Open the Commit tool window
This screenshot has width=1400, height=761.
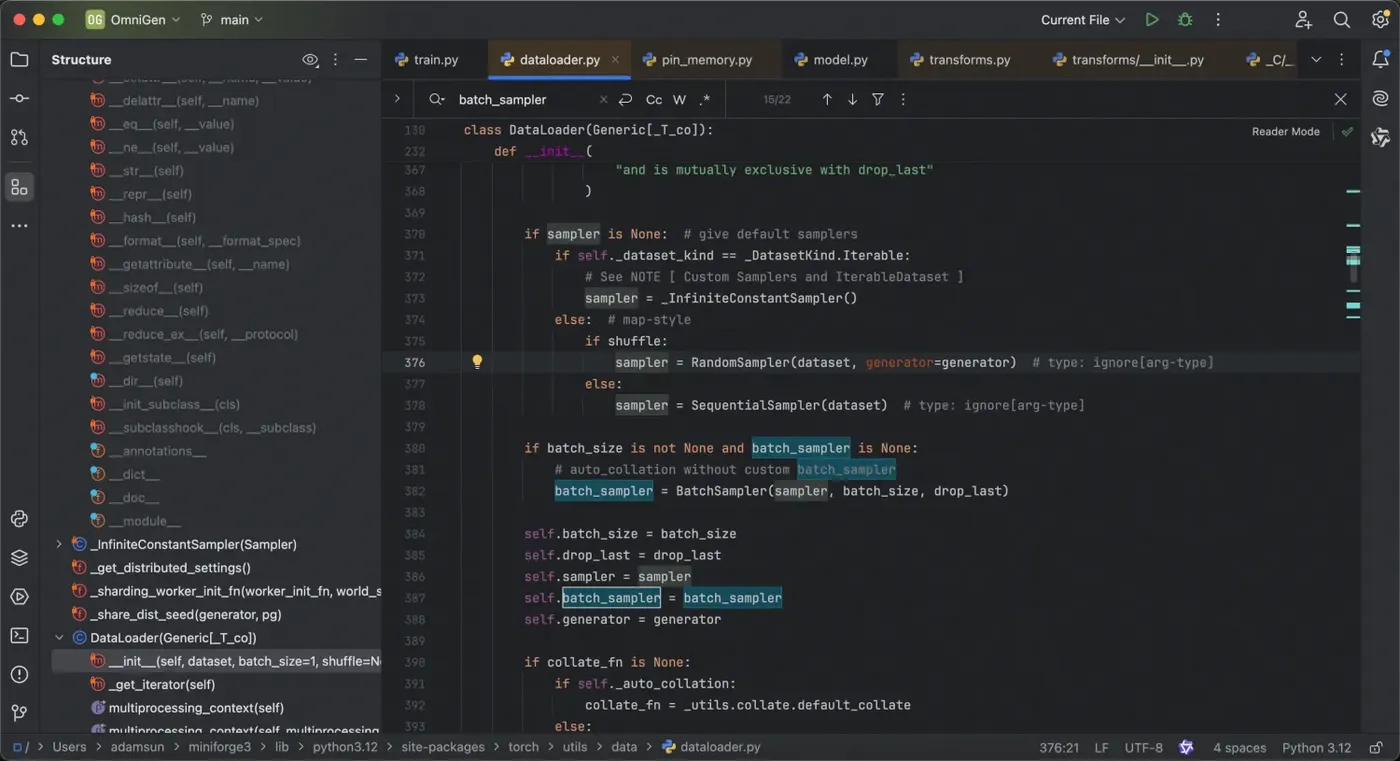pos(19,98)
